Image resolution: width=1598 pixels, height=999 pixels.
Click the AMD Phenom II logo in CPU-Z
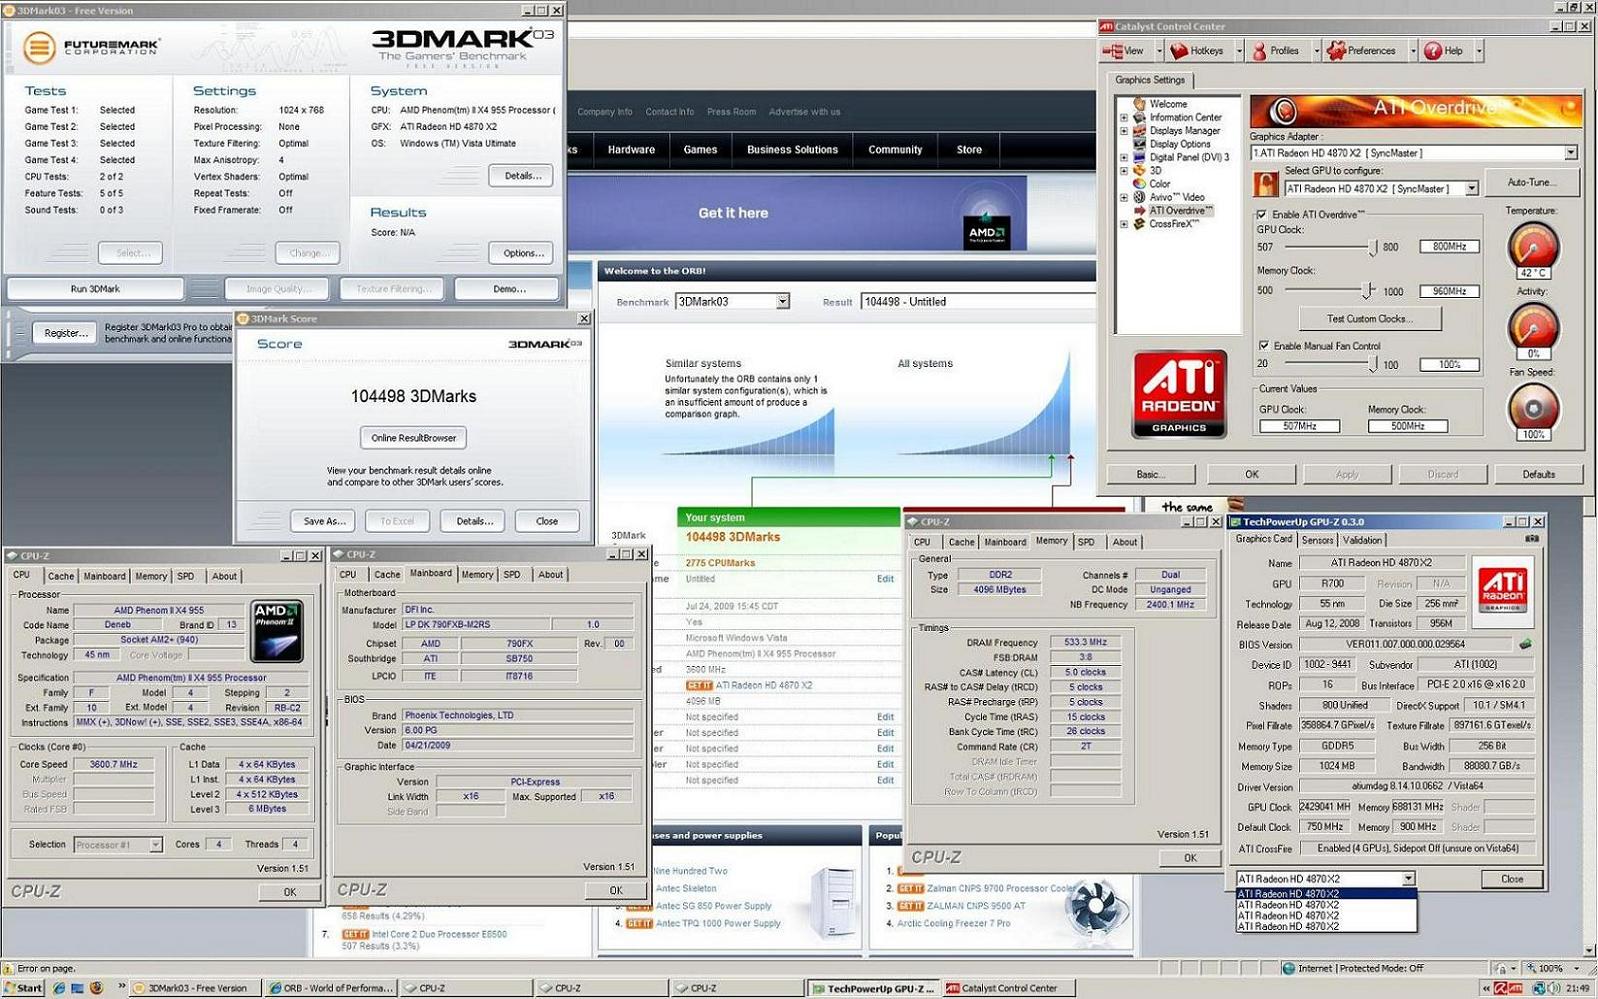[x=277, y=632]
